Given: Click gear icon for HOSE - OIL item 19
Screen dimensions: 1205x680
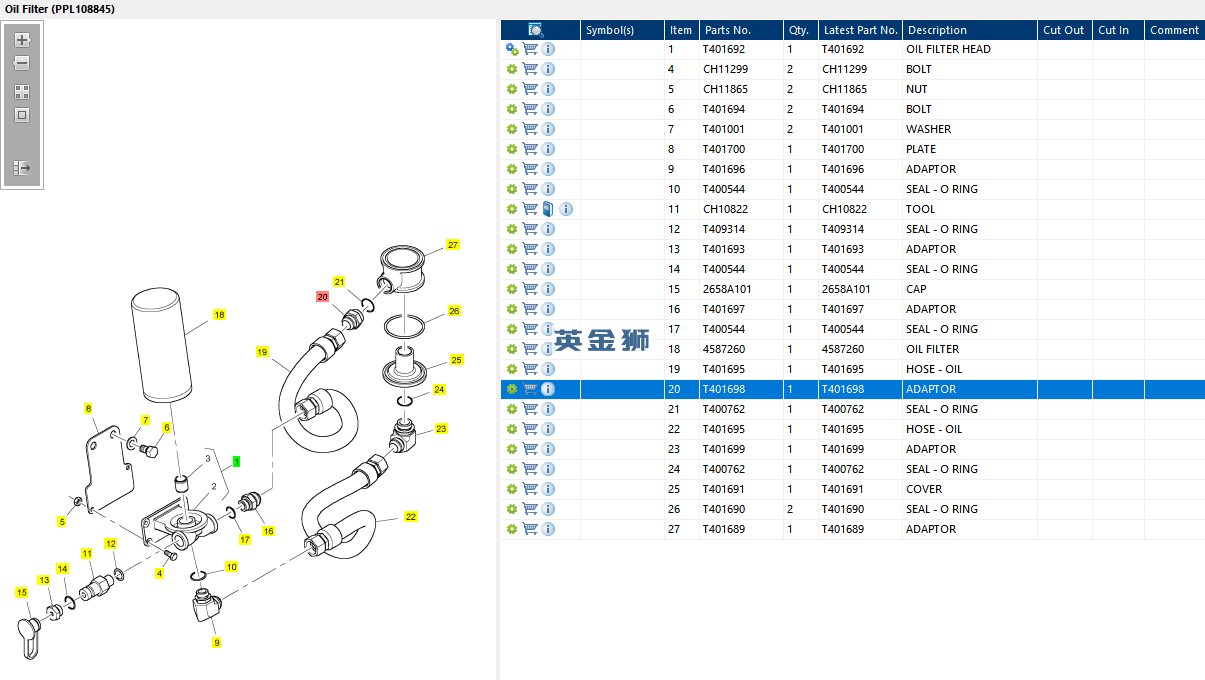Looking at the screenshot, I should click(512, 369).
